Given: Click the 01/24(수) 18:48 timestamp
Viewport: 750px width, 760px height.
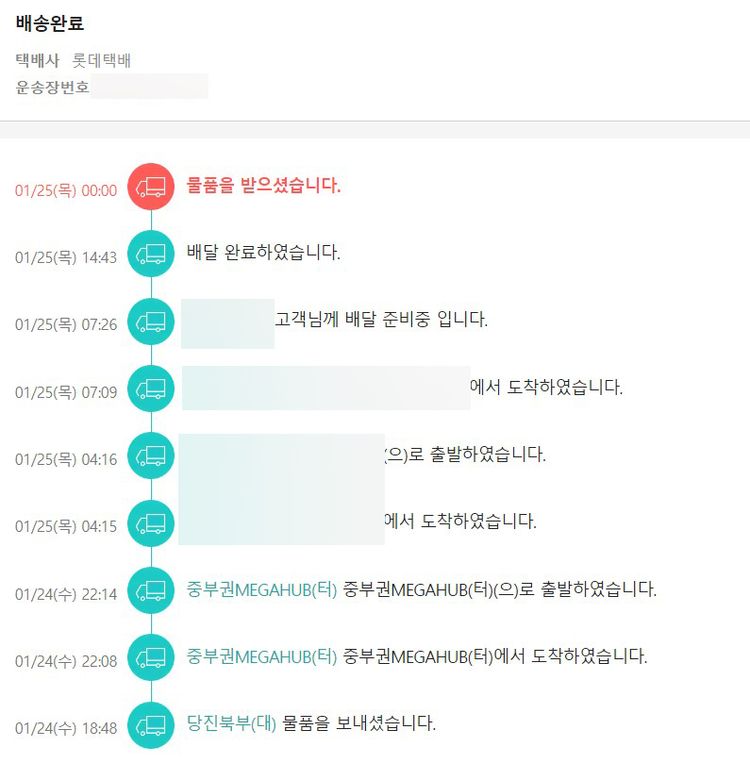Looking at the screenshot, I should point(66,729).
